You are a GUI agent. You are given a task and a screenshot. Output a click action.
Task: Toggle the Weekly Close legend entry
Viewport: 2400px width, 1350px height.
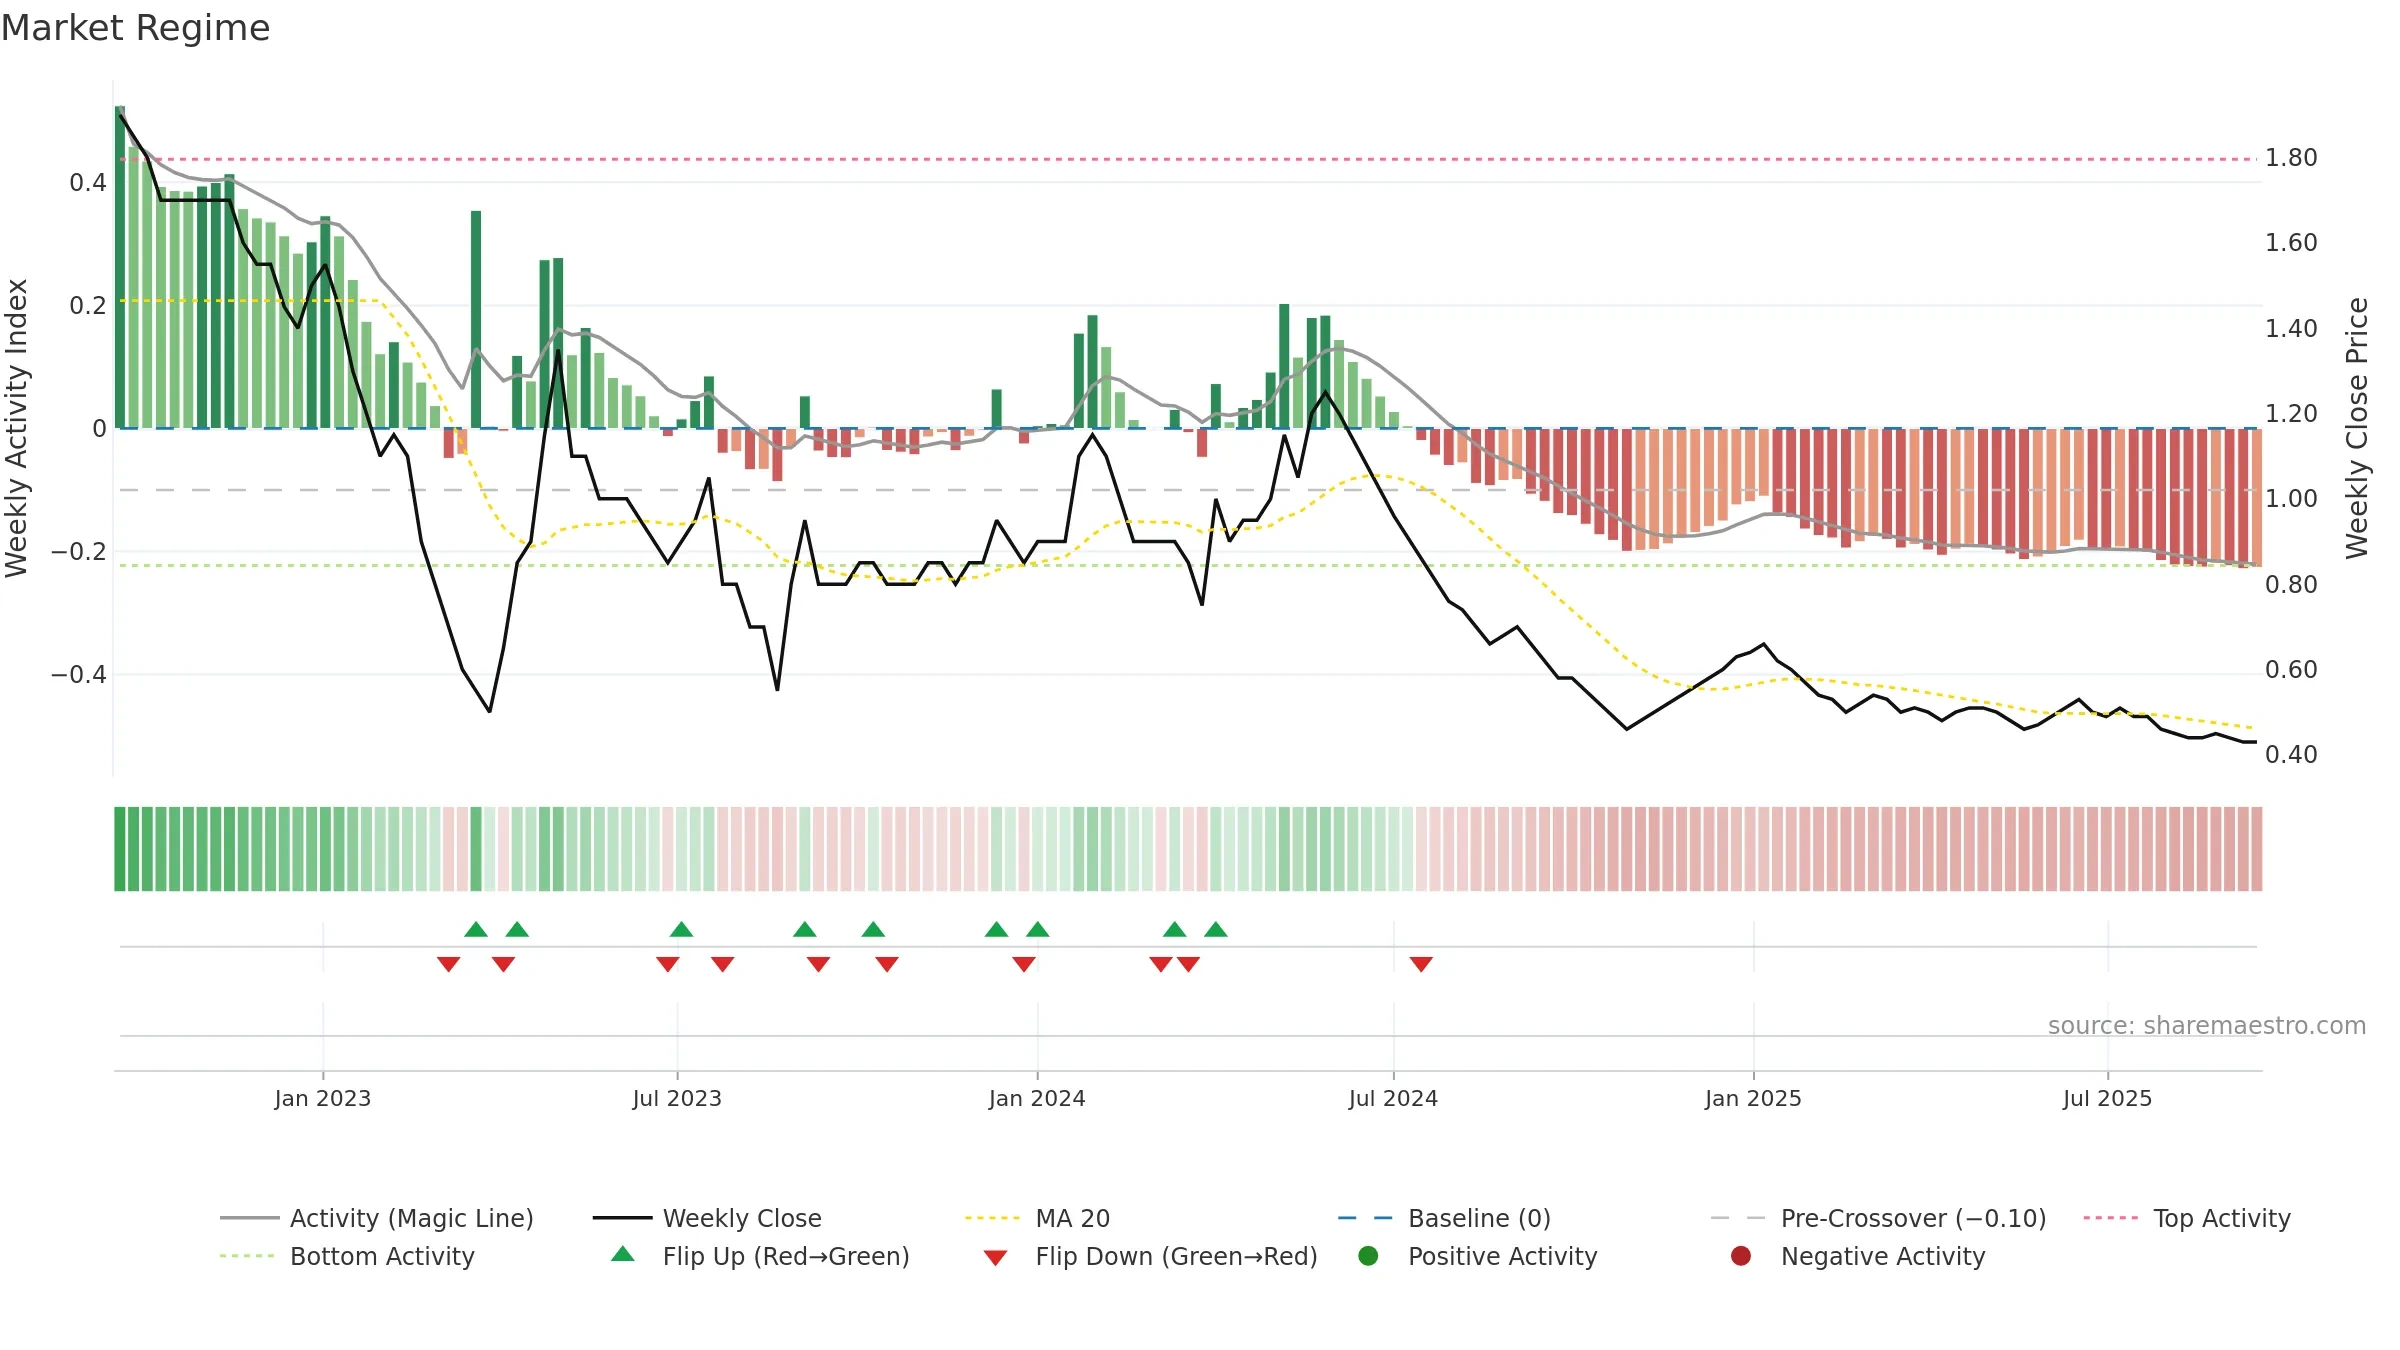708,1218
